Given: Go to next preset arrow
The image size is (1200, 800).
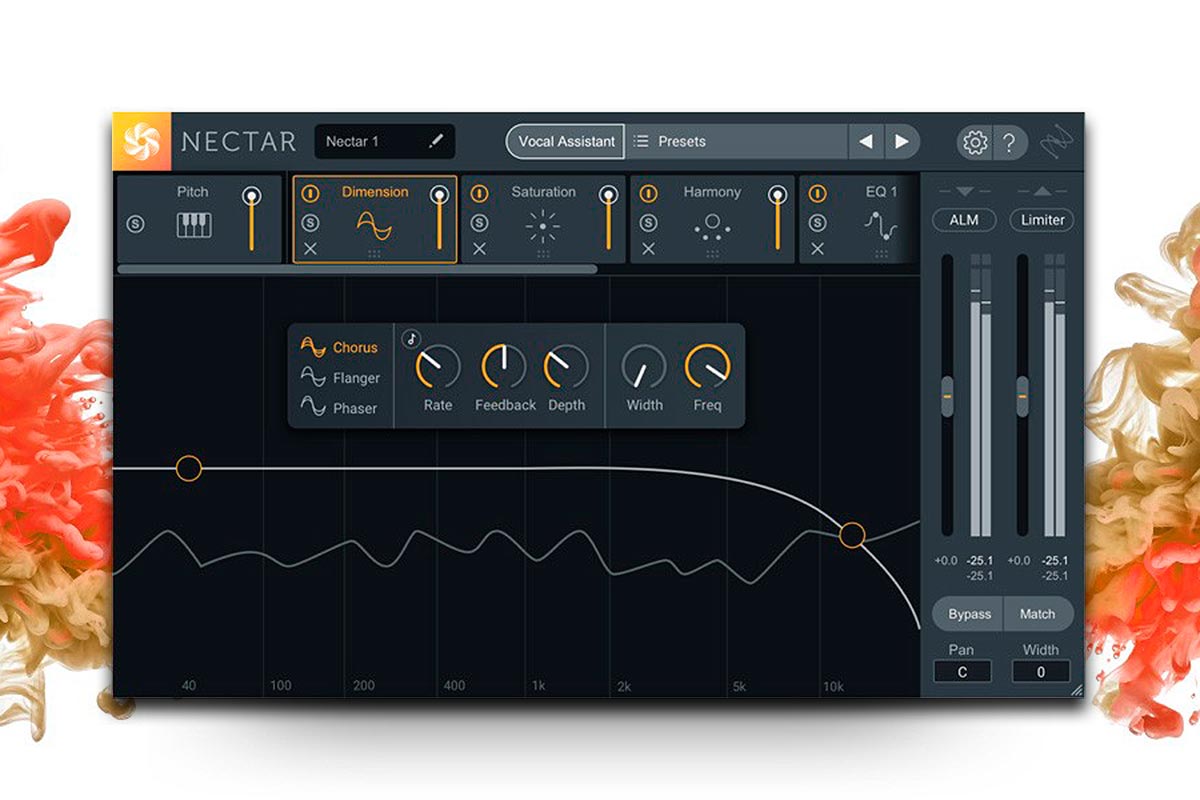Looking at the screenshot, I should coord(901,142).
